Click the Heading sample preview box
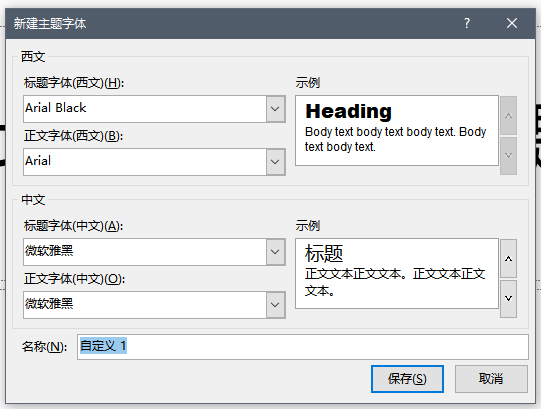 click(x=397, y=130)
